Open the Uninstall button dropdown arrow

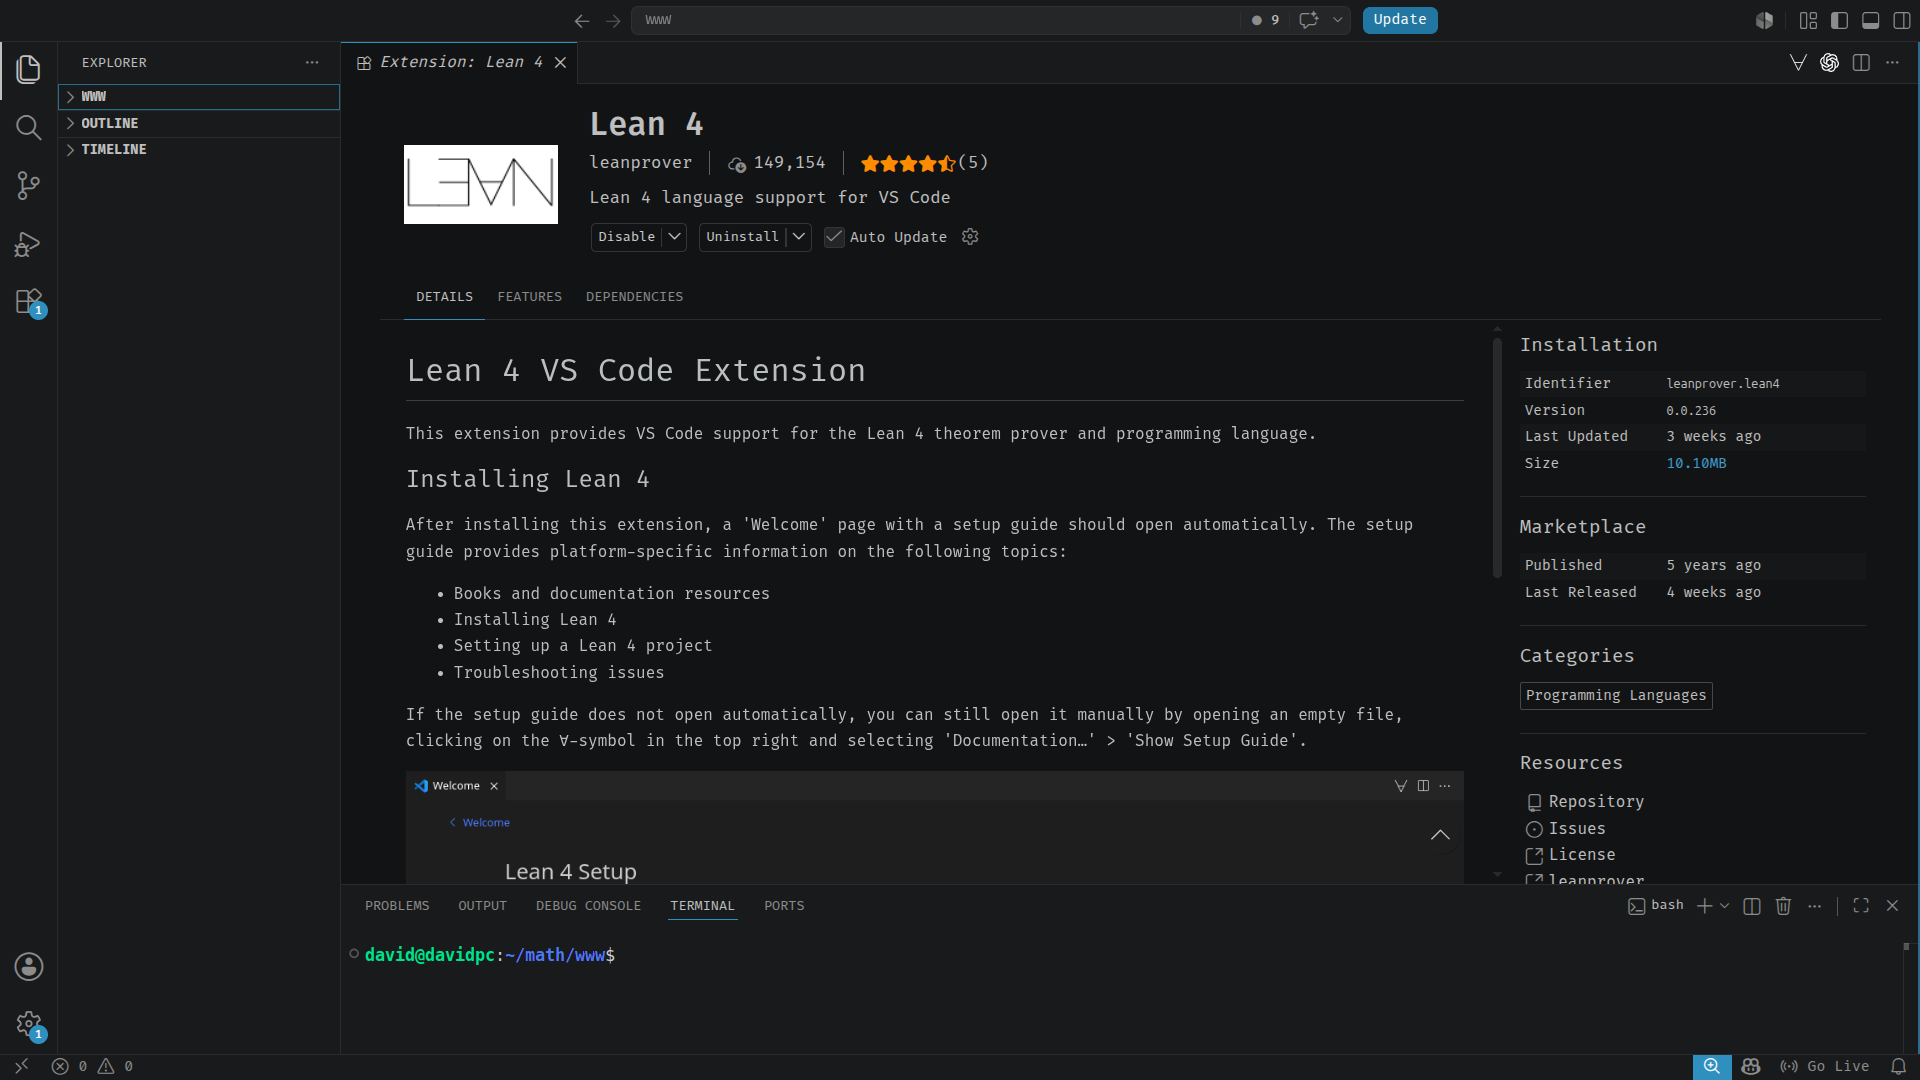click(799, 237)
